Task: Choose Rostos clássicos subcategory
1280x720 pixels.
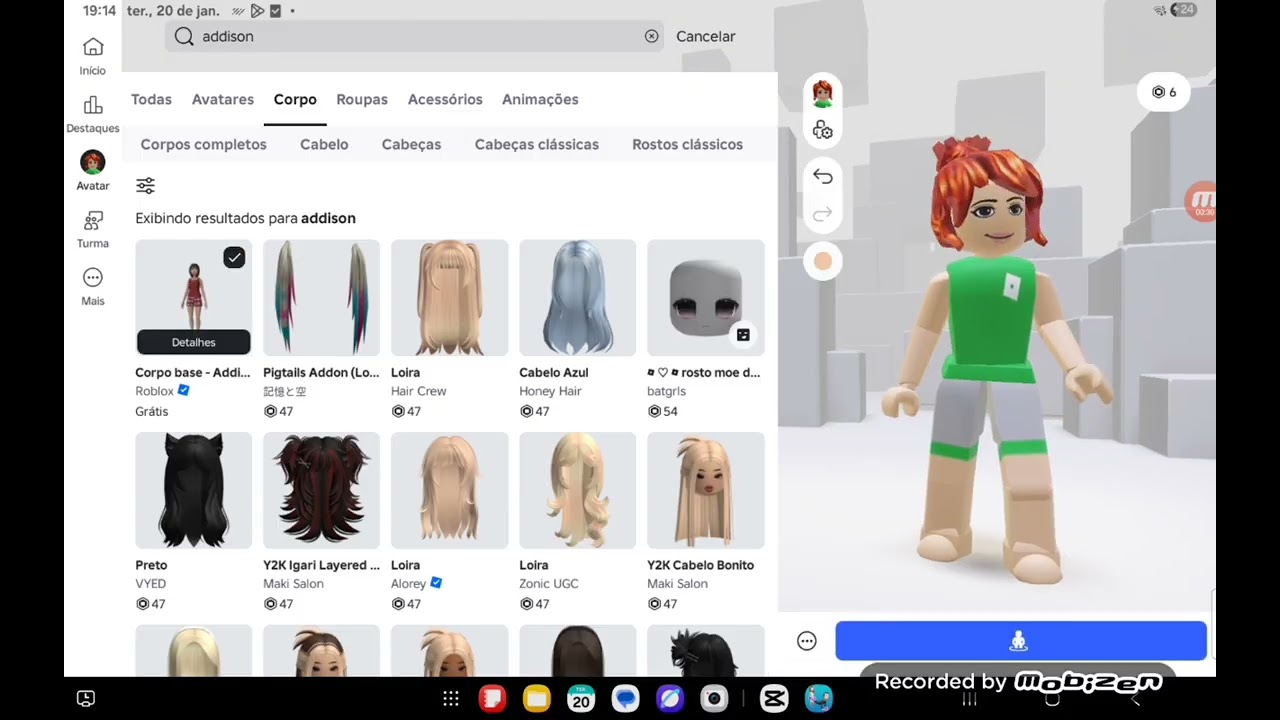Action: click(x=687, y=144)
